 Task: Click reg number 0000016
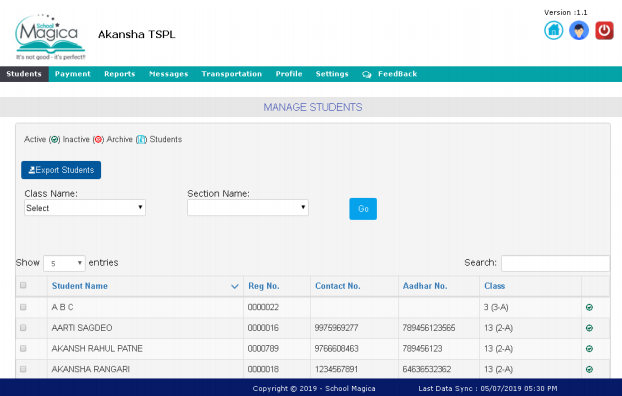[263, 328]
